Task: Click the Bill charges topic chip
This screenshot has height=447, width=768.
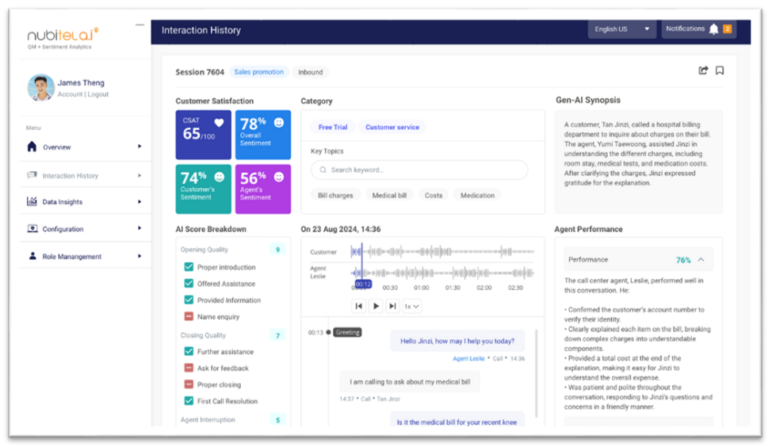Action: [x=336, y=195]
